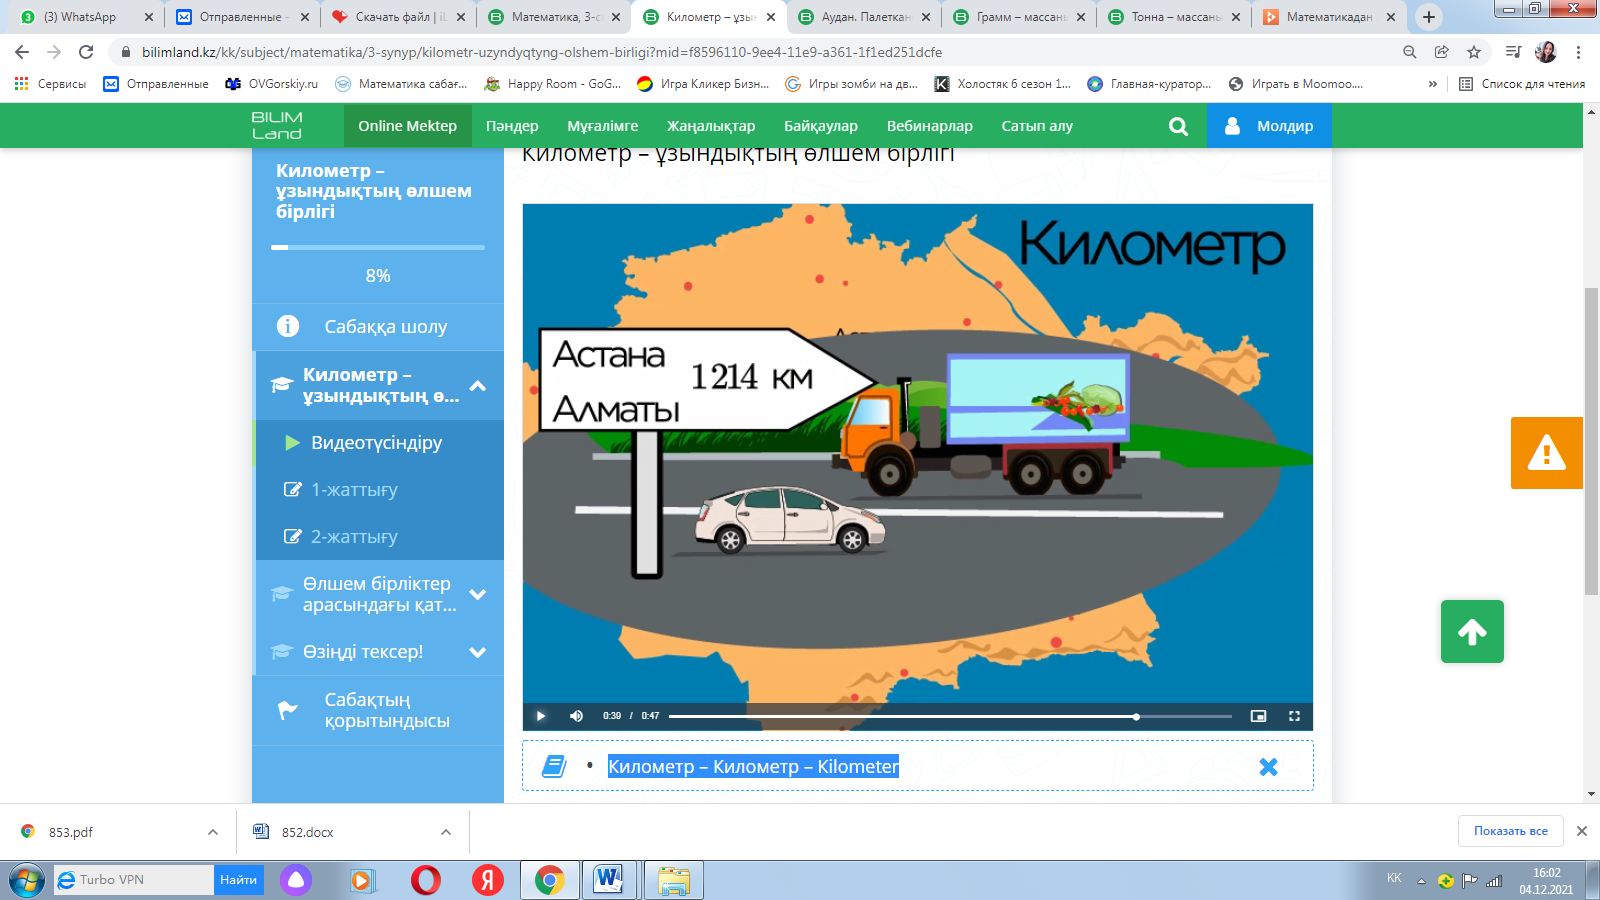The width and height of the screenshot is (1600, 900).
Task: Switch to the Скачать файл tab
Action: 396,17
